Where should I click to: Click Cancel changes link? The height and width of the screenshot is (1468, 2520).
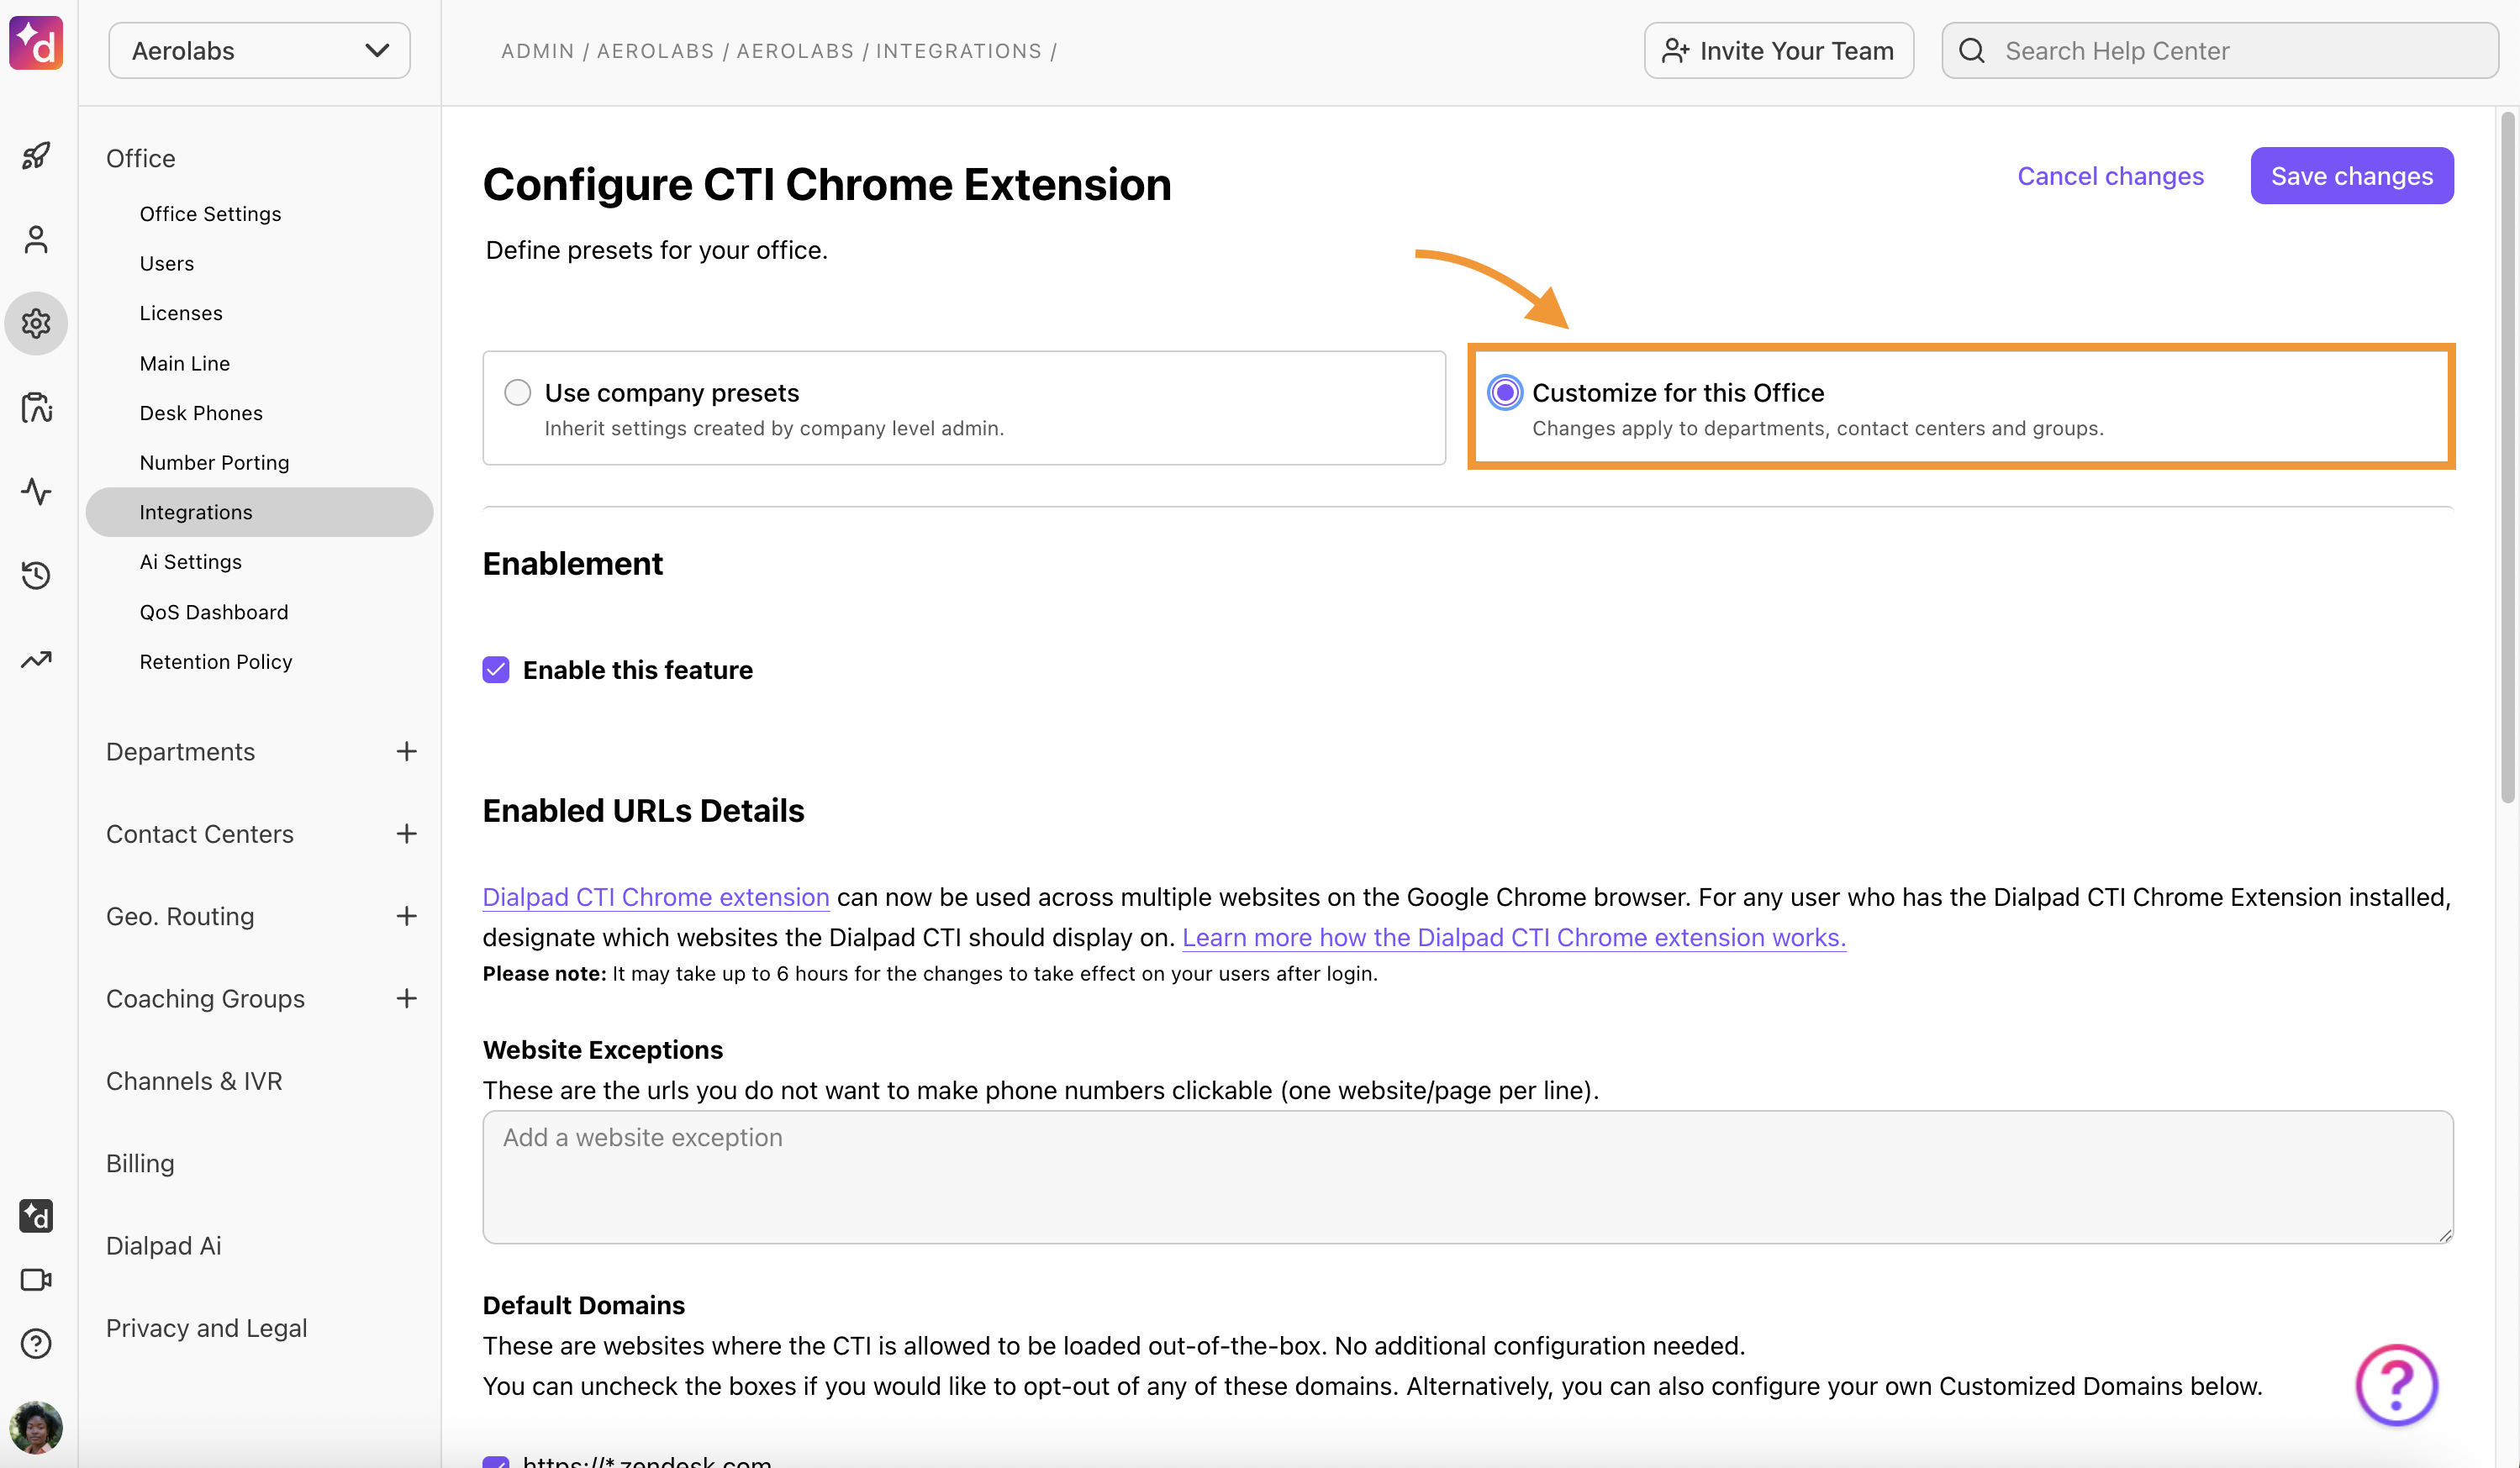tap(2110, 176)
